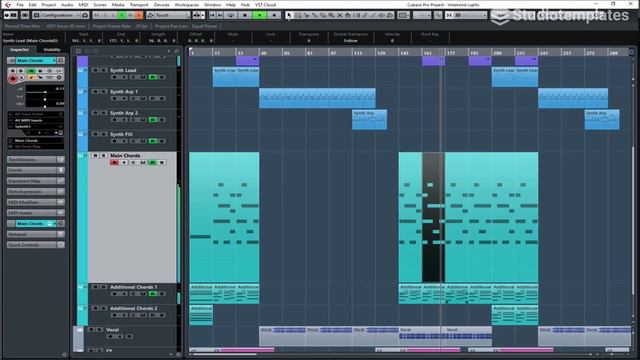Image resolution: width=640 pixels, height=360 pixels.
Task: Jump to next marker or project end
Action: [x=220, y=15]
